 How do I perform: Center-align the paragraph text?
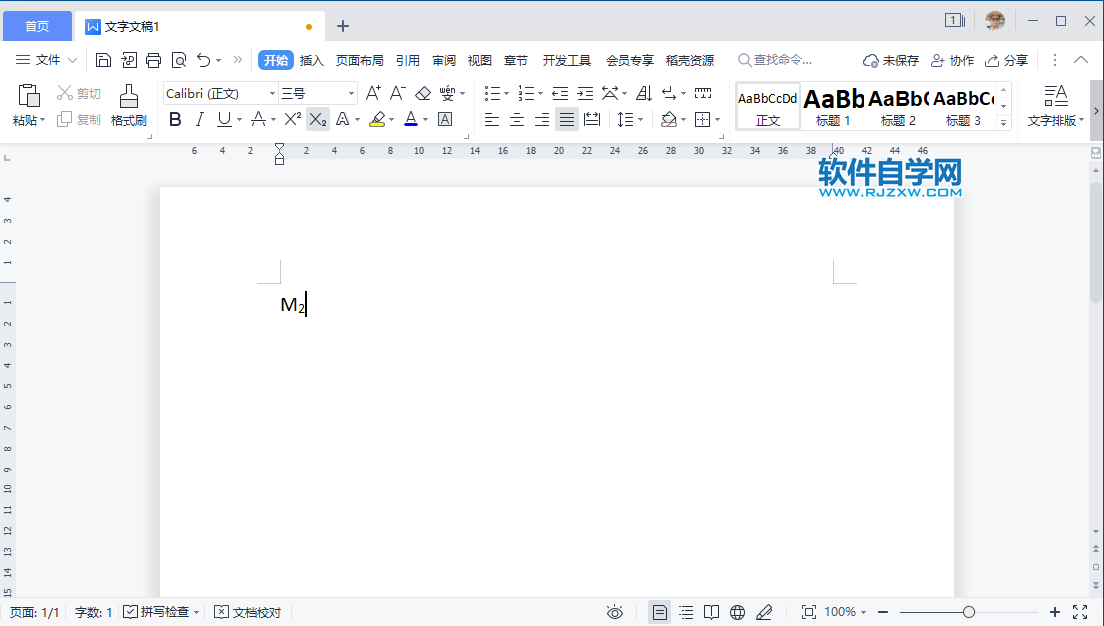[x=517, y=120]
